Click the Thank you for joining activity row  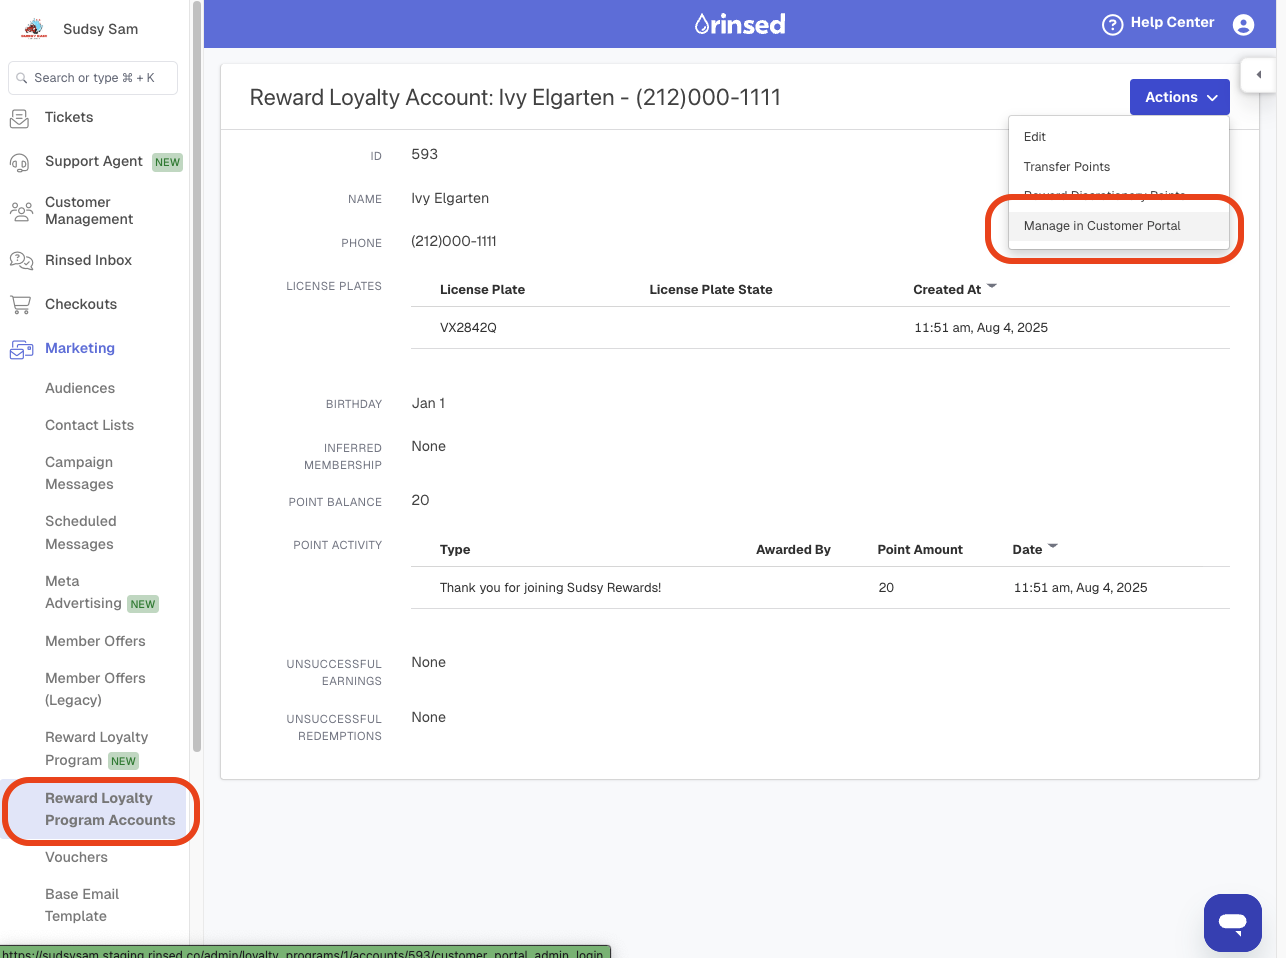(820, 588)
